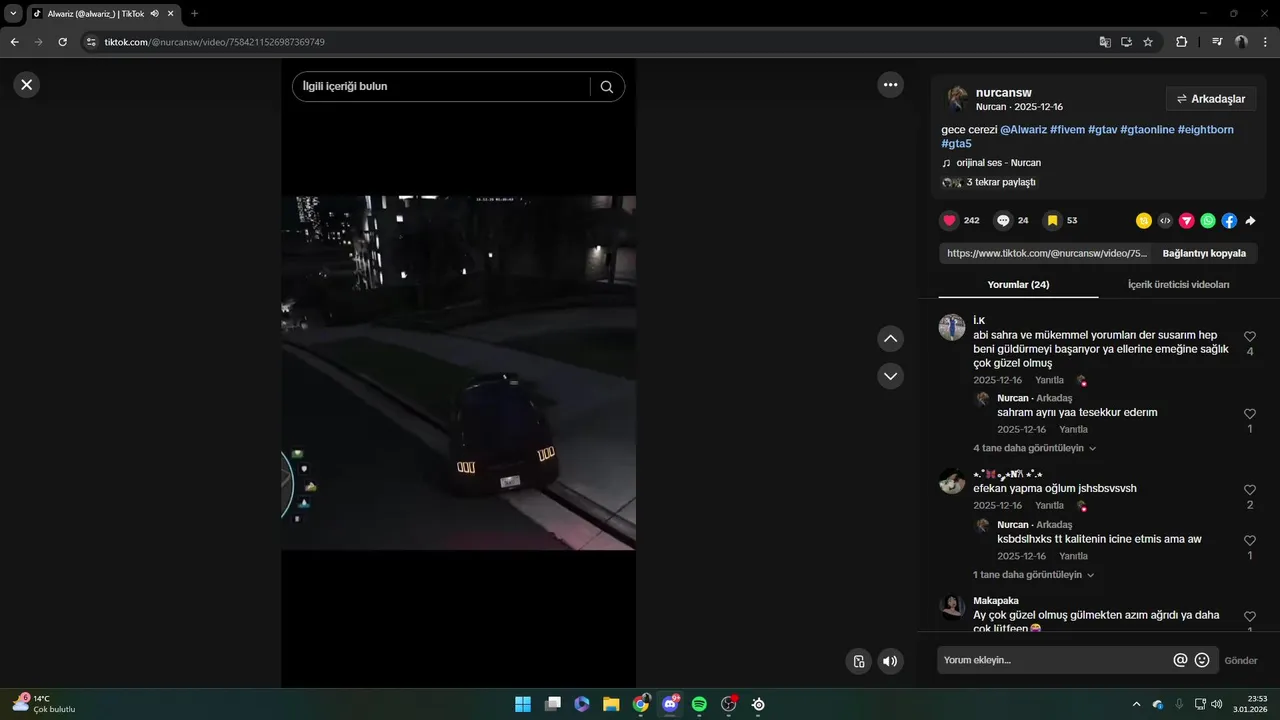Like Nurcan's 'sahram ayrı yaa' reply
Image resolution: width=1280 pixels, height=720 pixels.
[x=1250, y=414]
